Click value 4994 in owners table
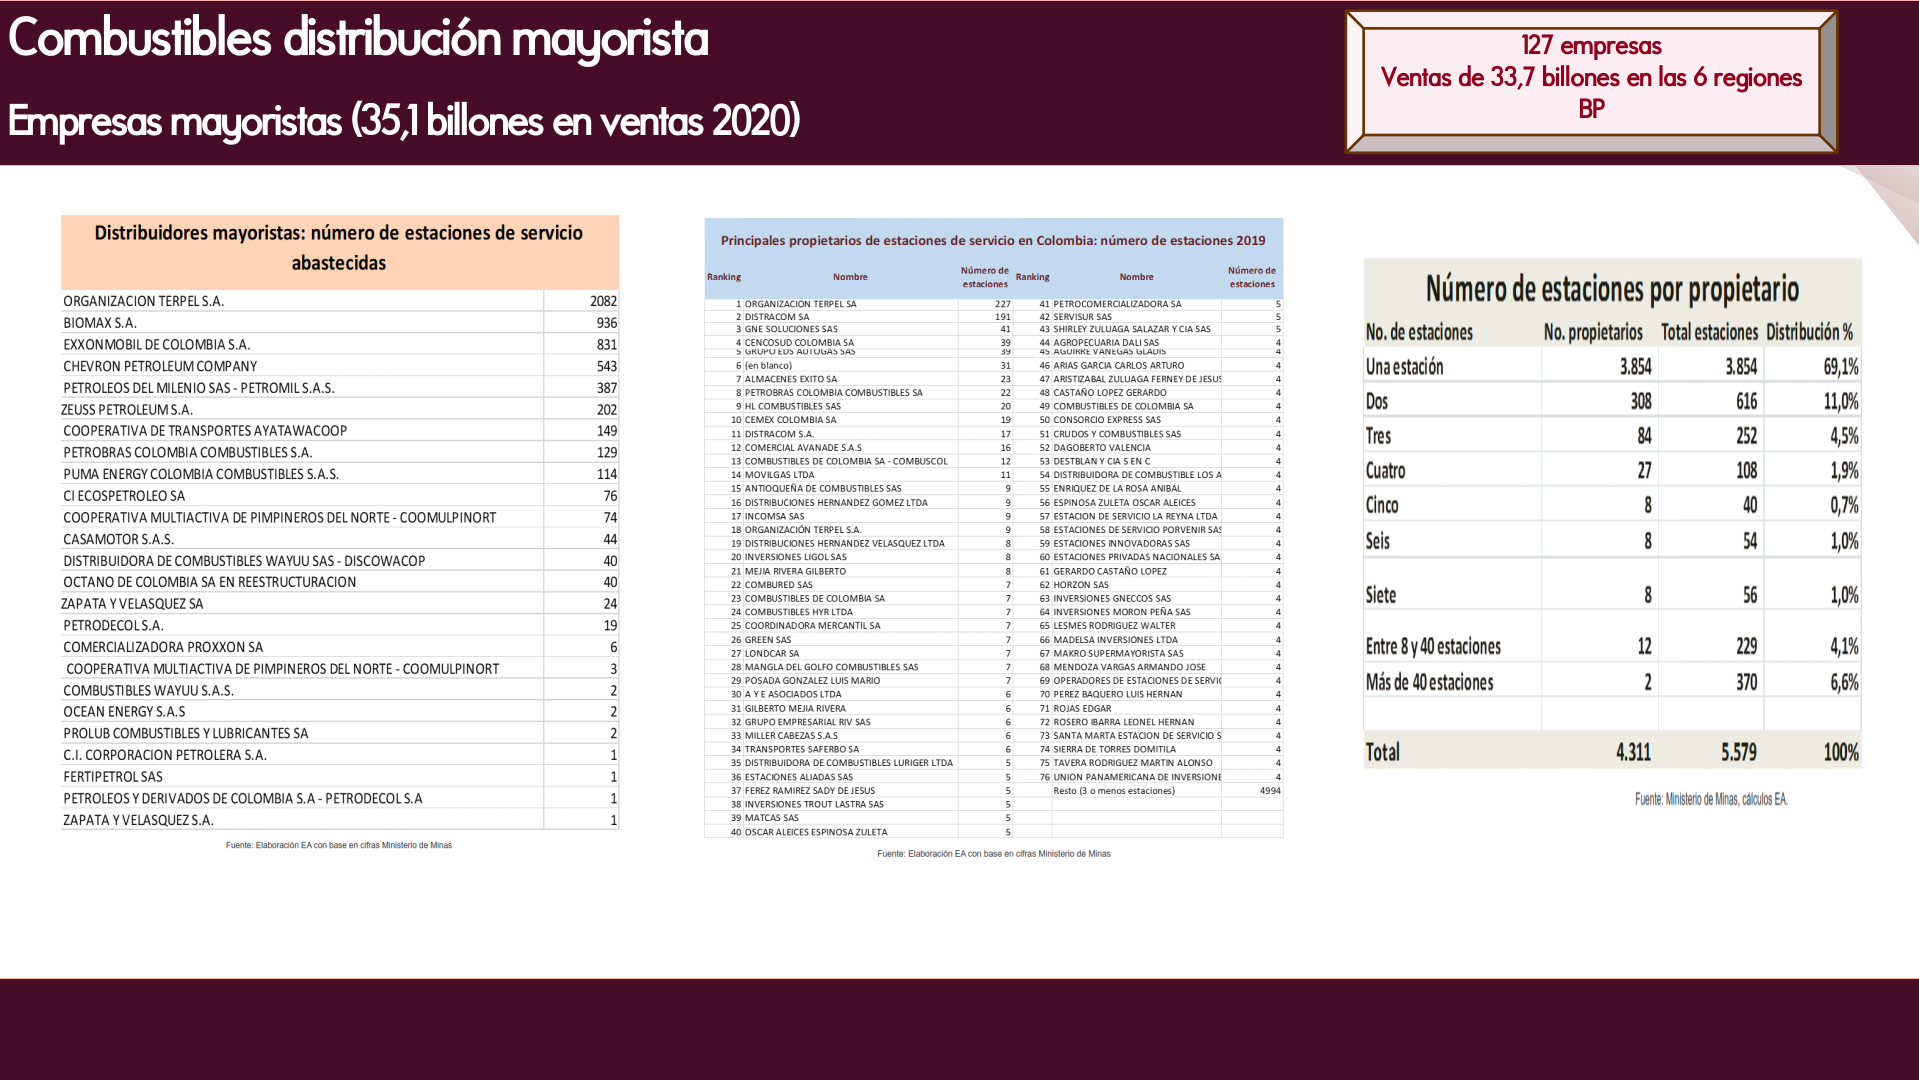This screenshot has width=1919, height=1080. 1270,791
